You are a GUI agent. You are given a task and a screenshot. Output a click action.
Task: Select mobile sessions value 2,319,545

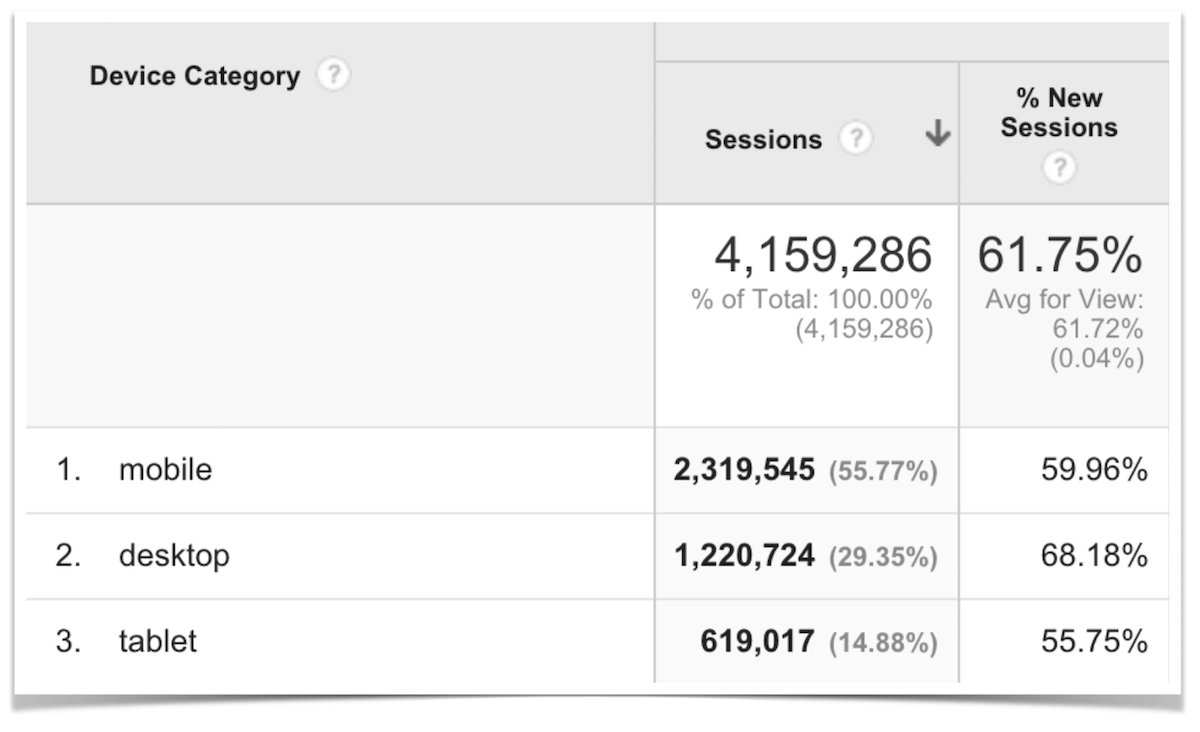point(744,470)
